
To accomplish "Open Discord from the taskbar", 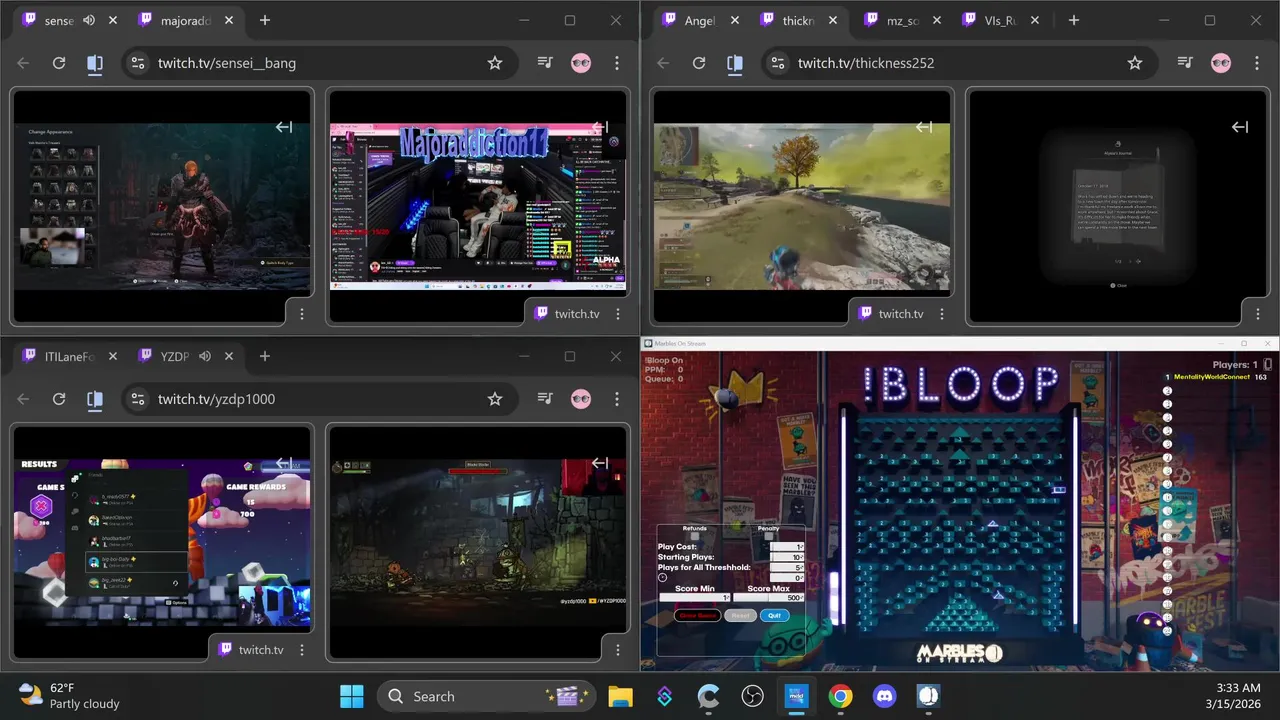I will 885,696.
